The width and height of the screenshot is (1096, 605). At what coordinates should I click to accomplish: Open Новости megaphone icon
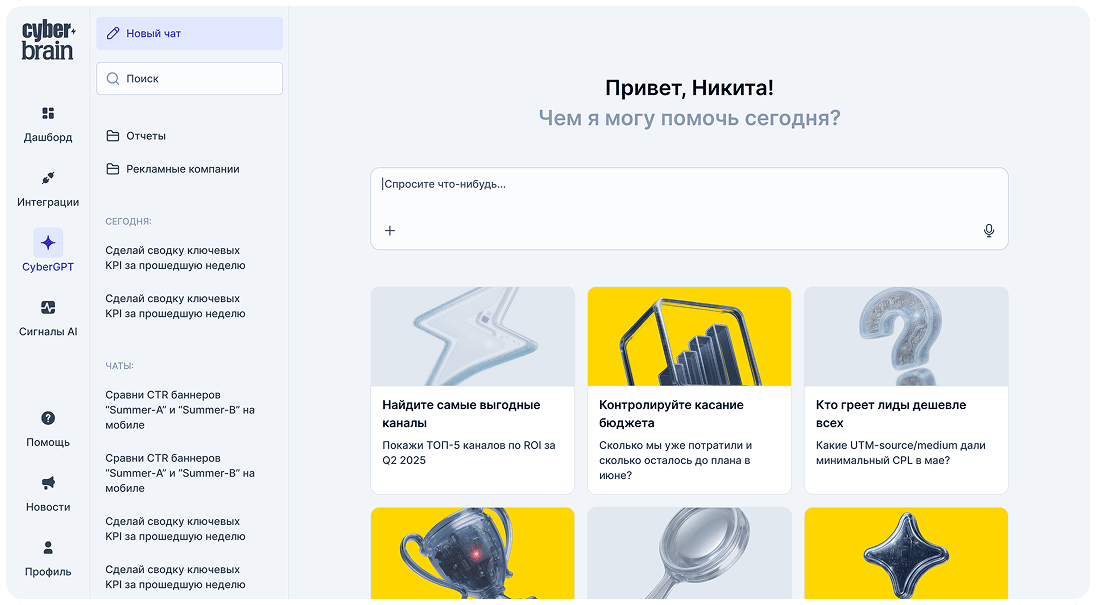point(48,483)
